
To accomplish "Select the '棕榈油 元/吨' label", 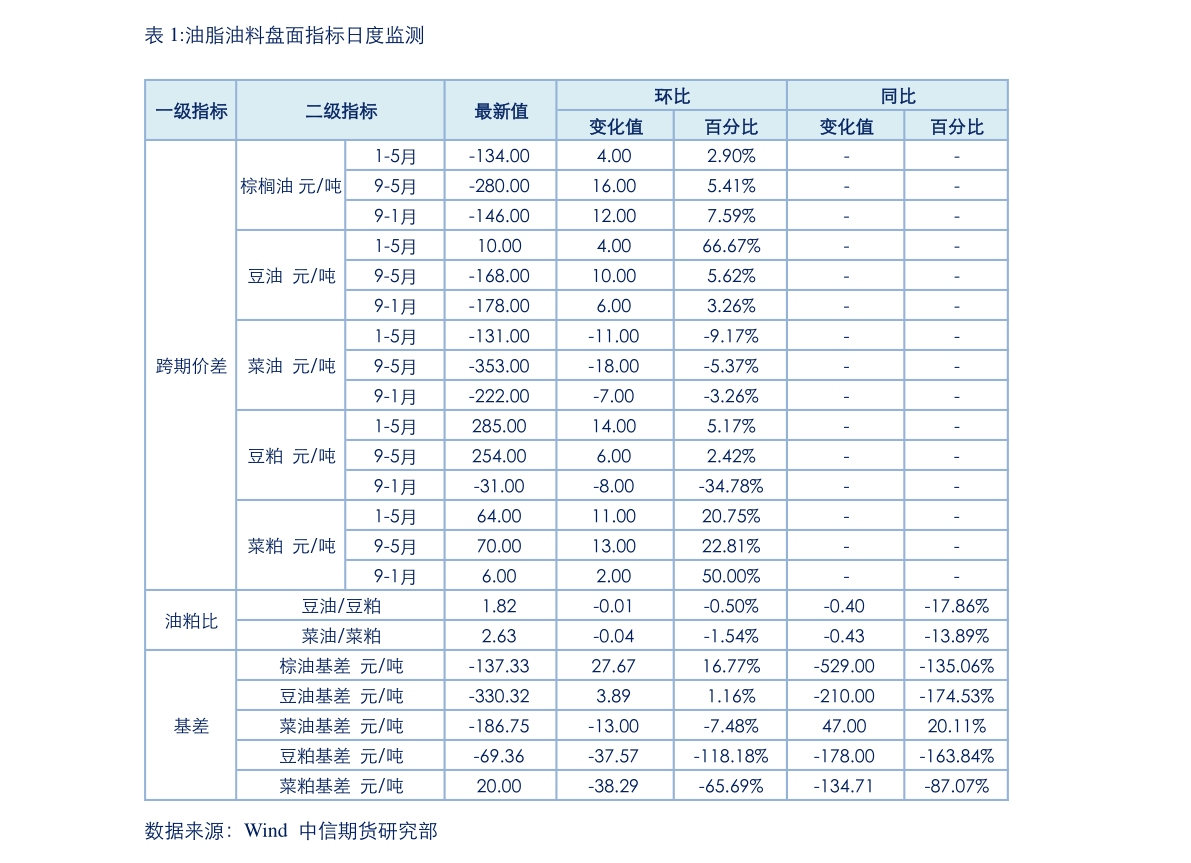I will (291, 186).
